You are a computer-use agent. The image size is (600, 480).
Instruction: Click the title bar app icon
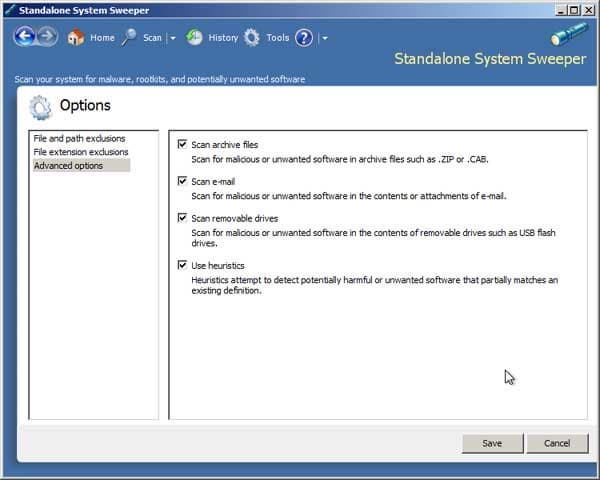10,10
